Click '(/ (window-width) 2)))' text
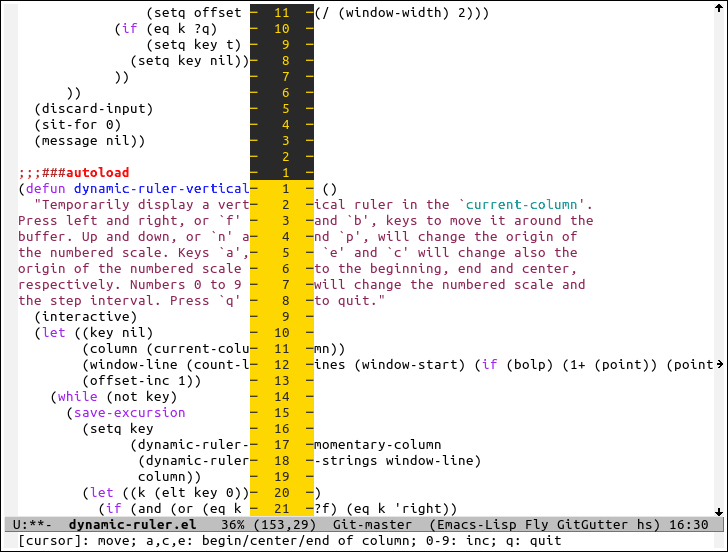The height and width of the screenshot is (552, 728). [402, 13]
